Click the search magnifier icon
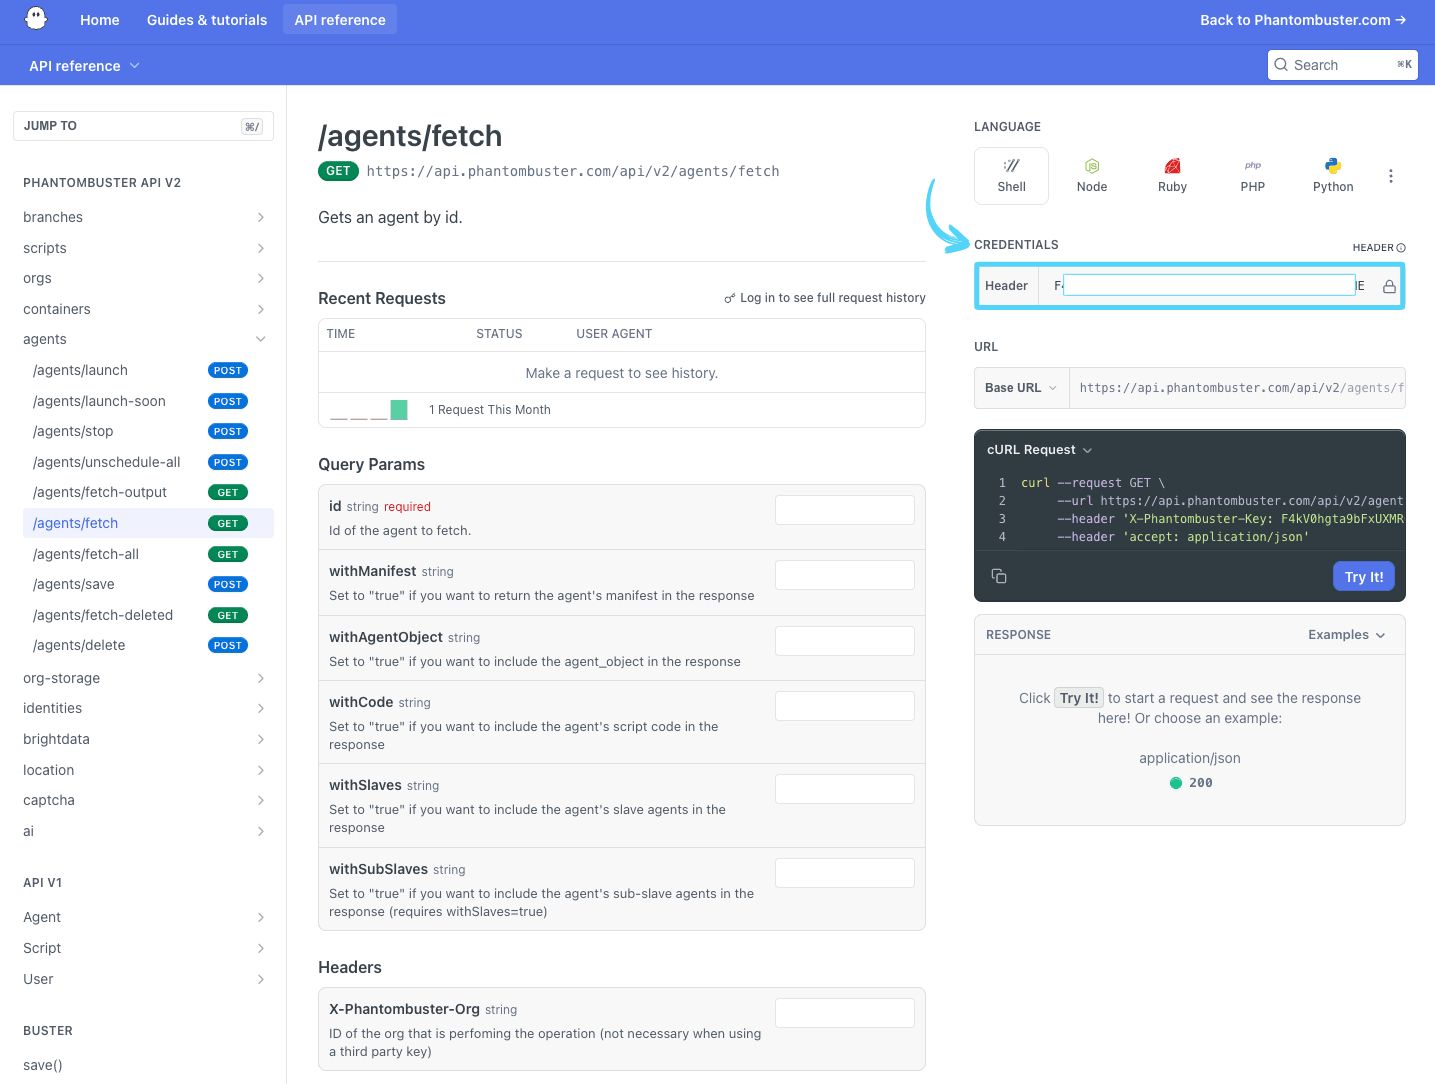This screenshot has height=1084, width=1435. coord(1281,65)
